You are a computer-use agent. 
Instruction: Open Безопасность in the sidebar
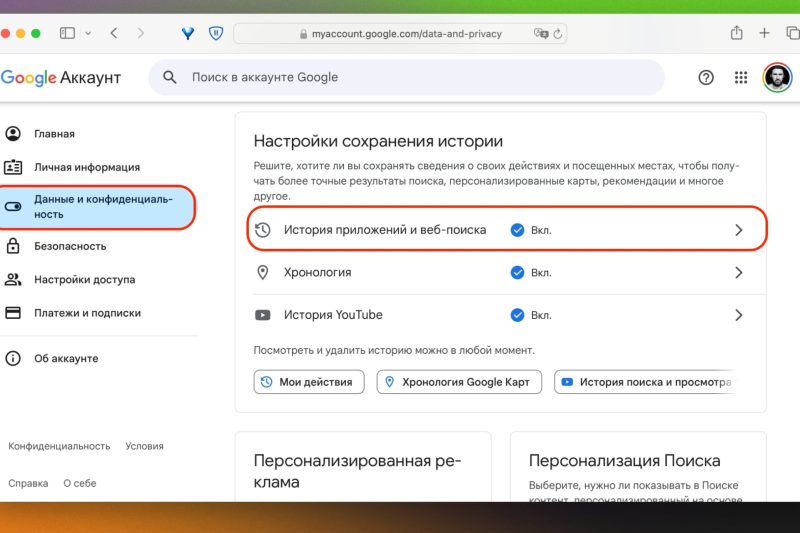pos(70,246)
